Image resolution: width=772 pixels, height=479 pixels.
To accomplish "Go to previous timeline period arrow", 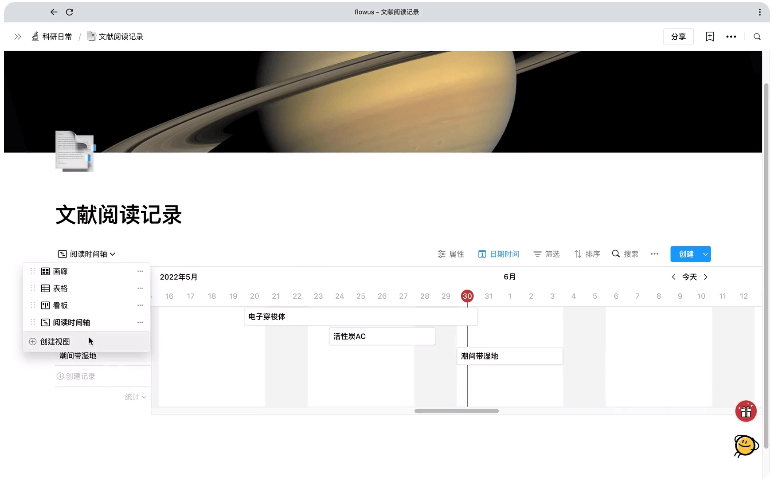I will click(674, 277).
